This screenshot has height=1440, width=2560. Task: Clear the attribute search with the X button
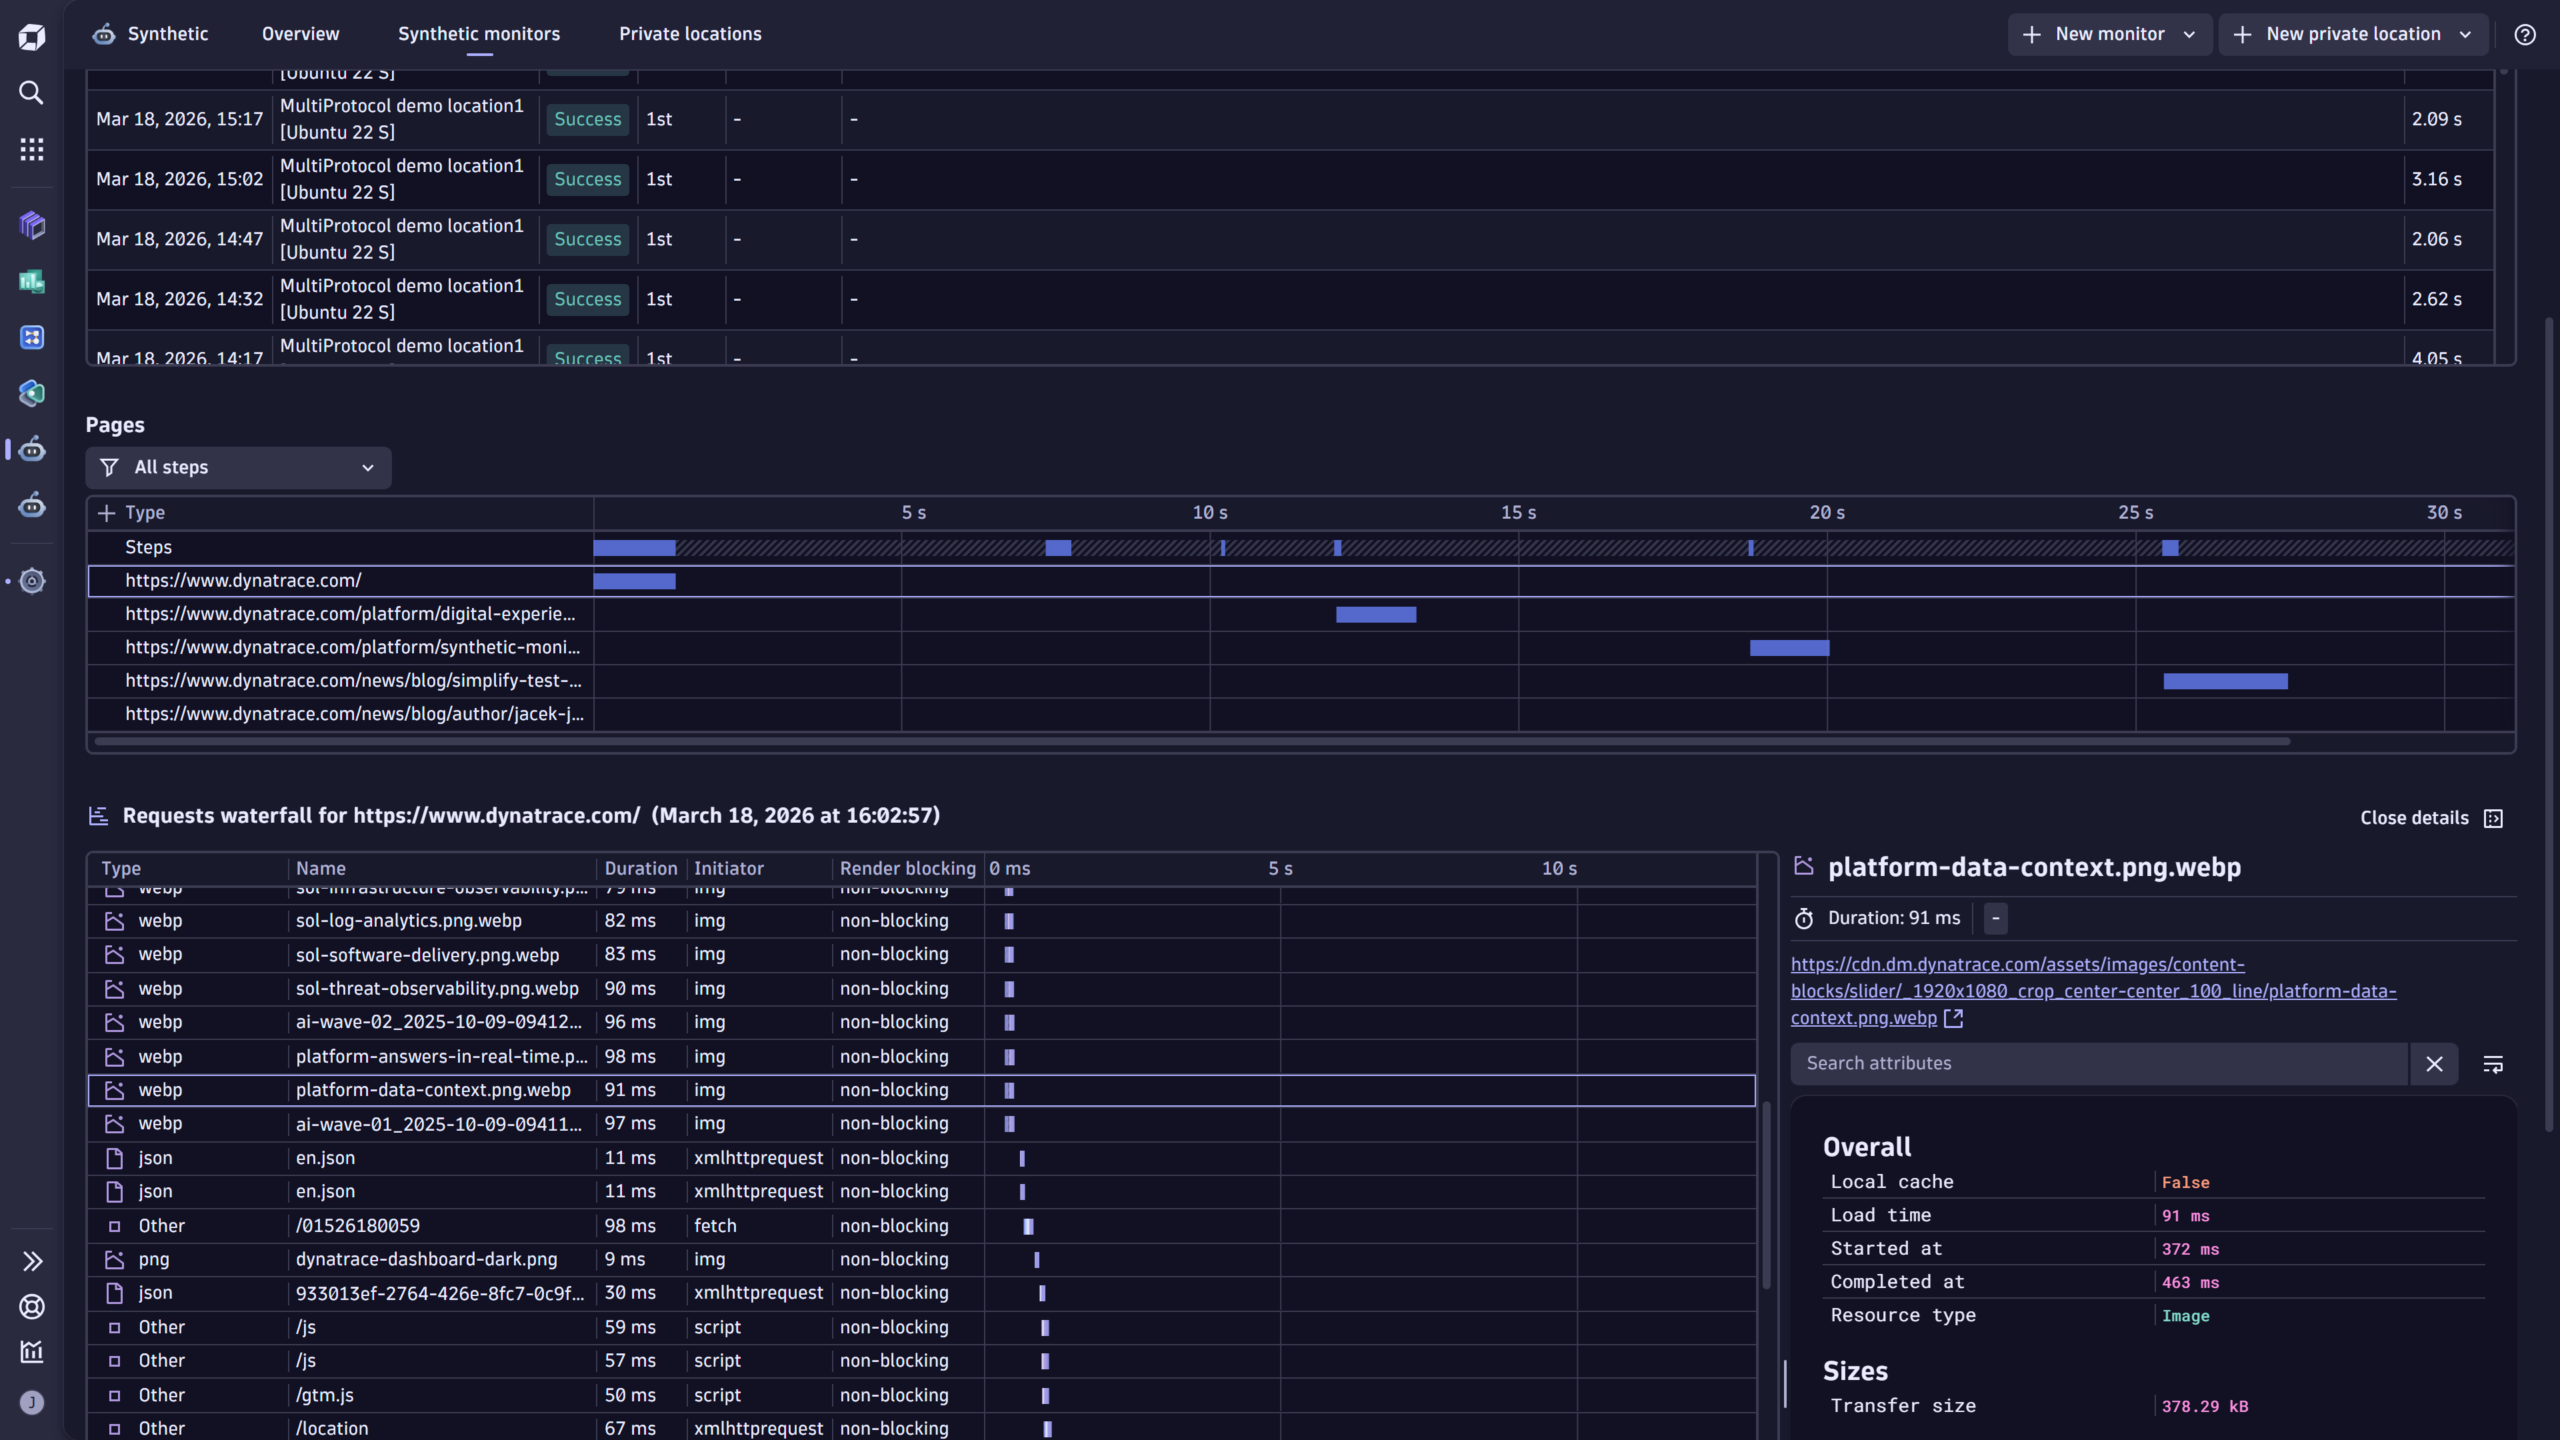[x=2434, y=1063]
